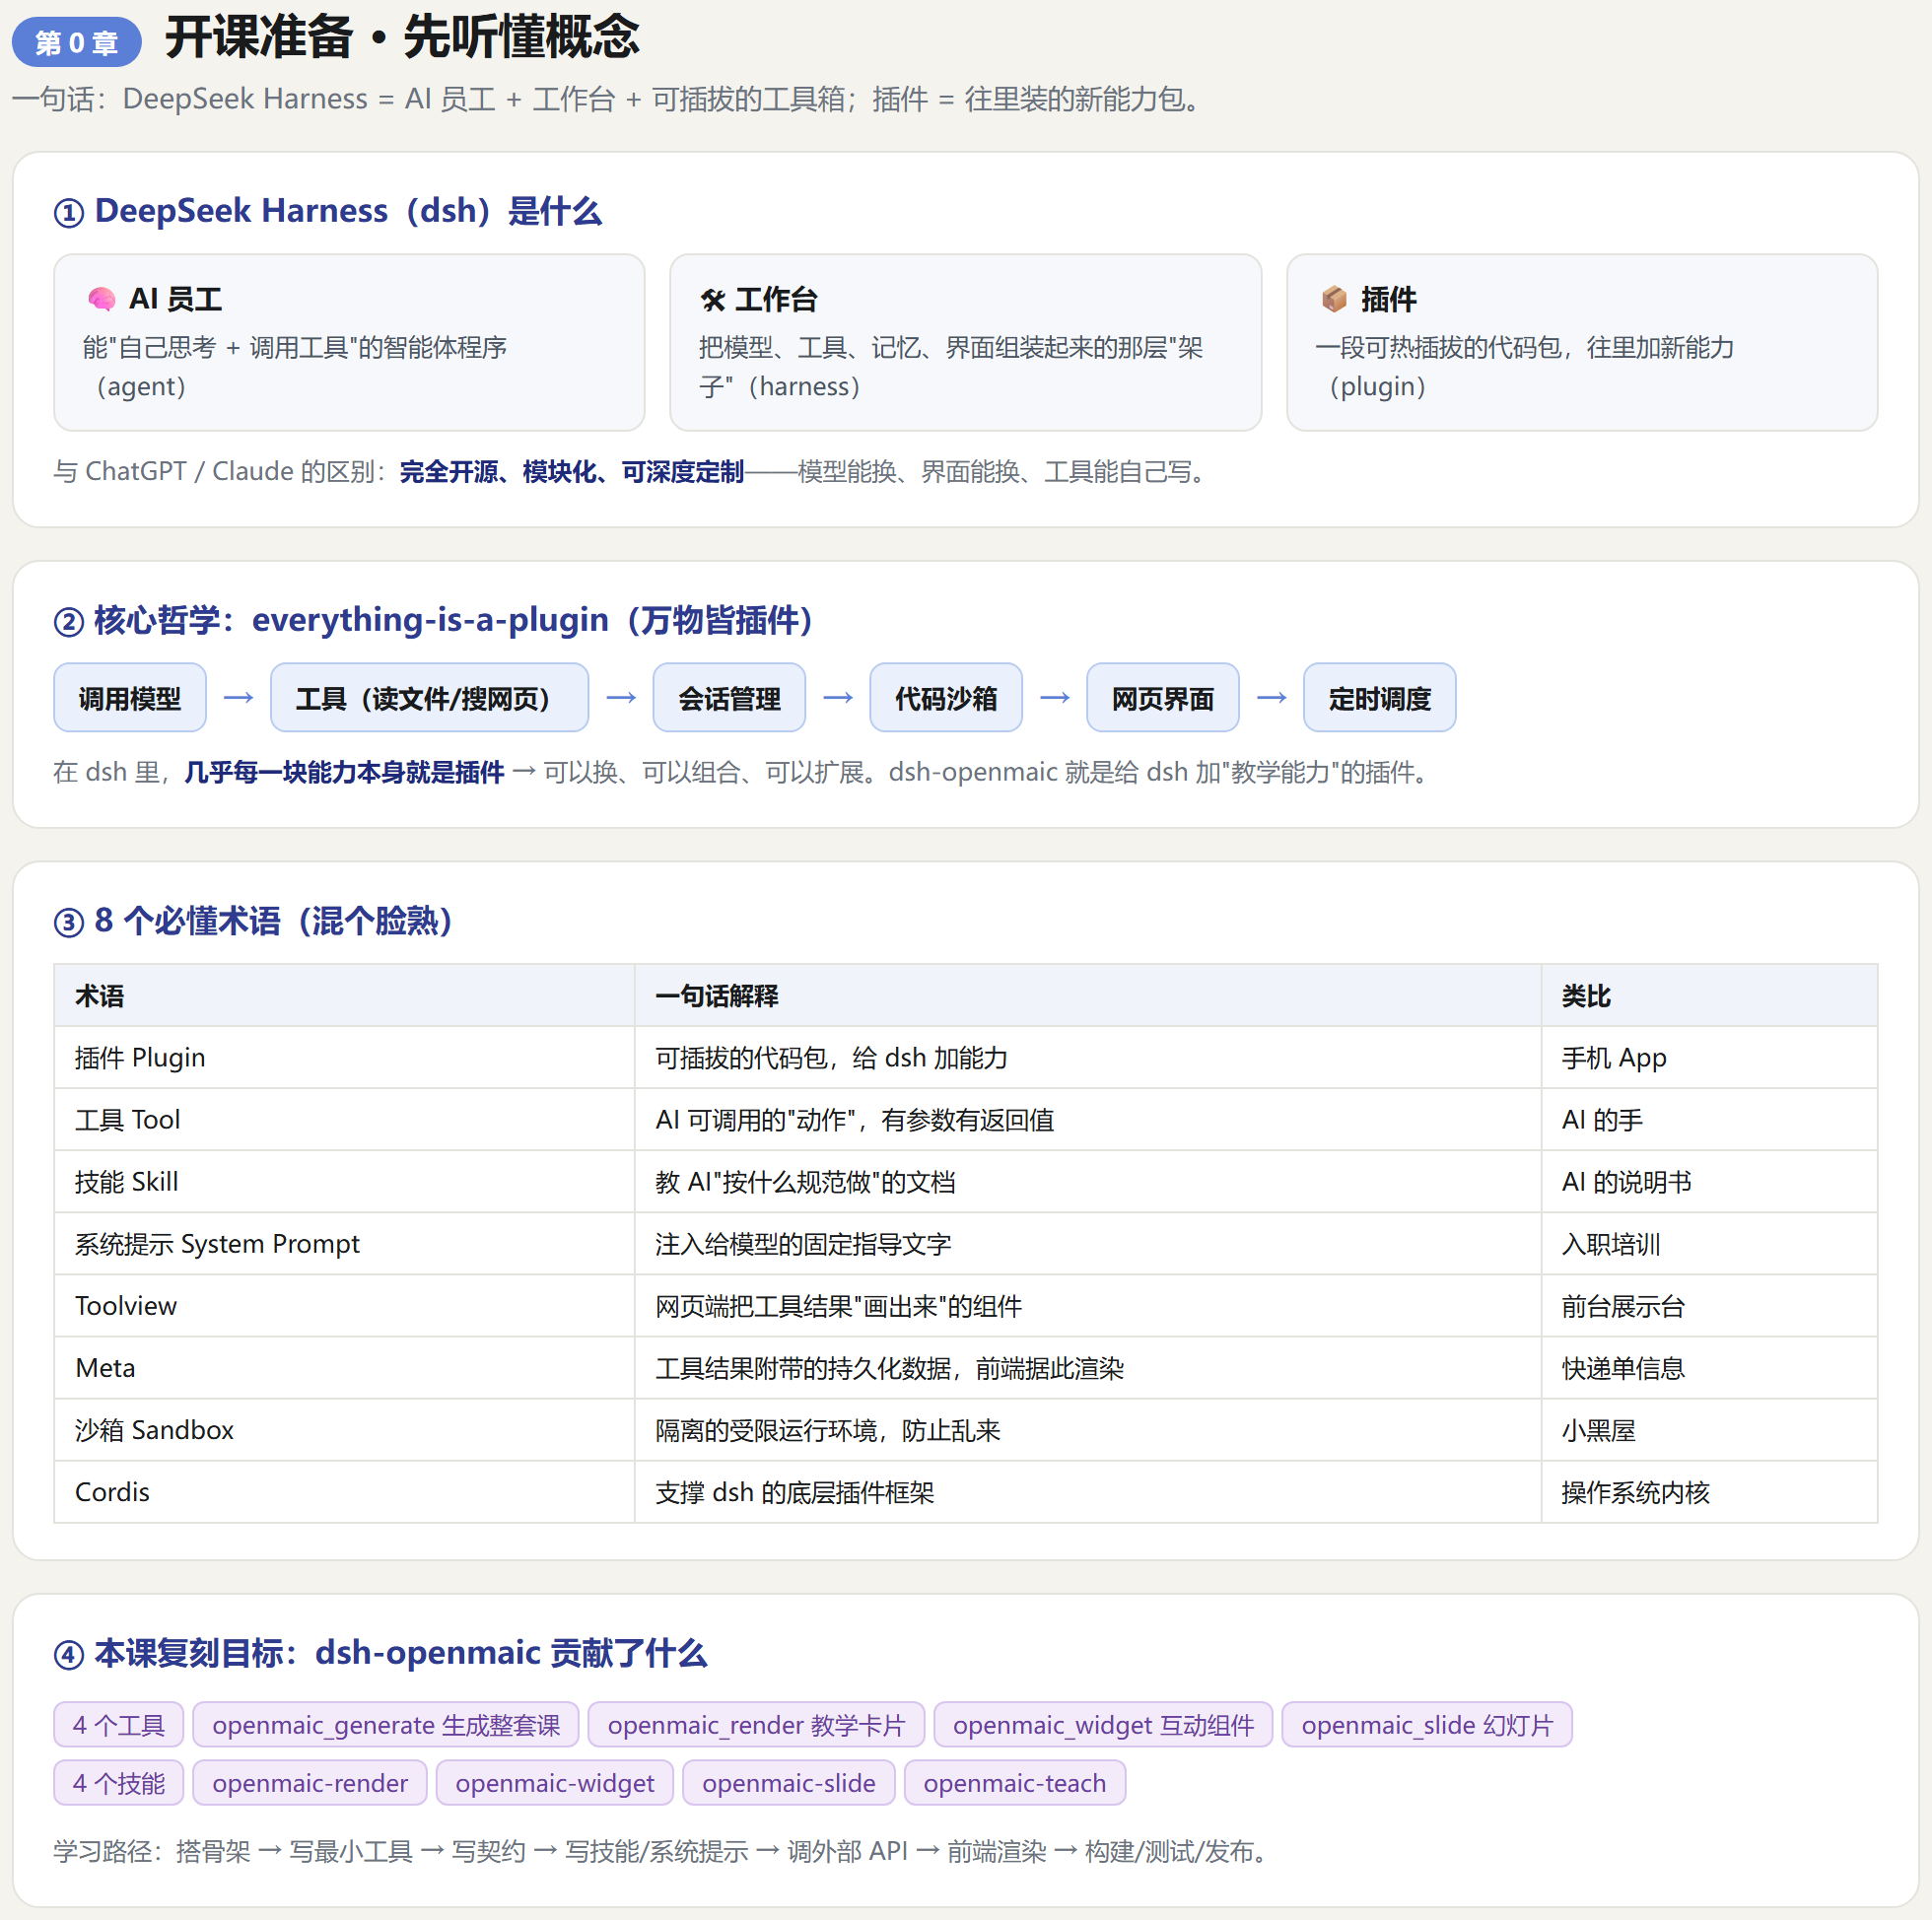Click the Cordis table cell
Viewport: 1932px width, 1920px height.
(x=344, y=1492)
